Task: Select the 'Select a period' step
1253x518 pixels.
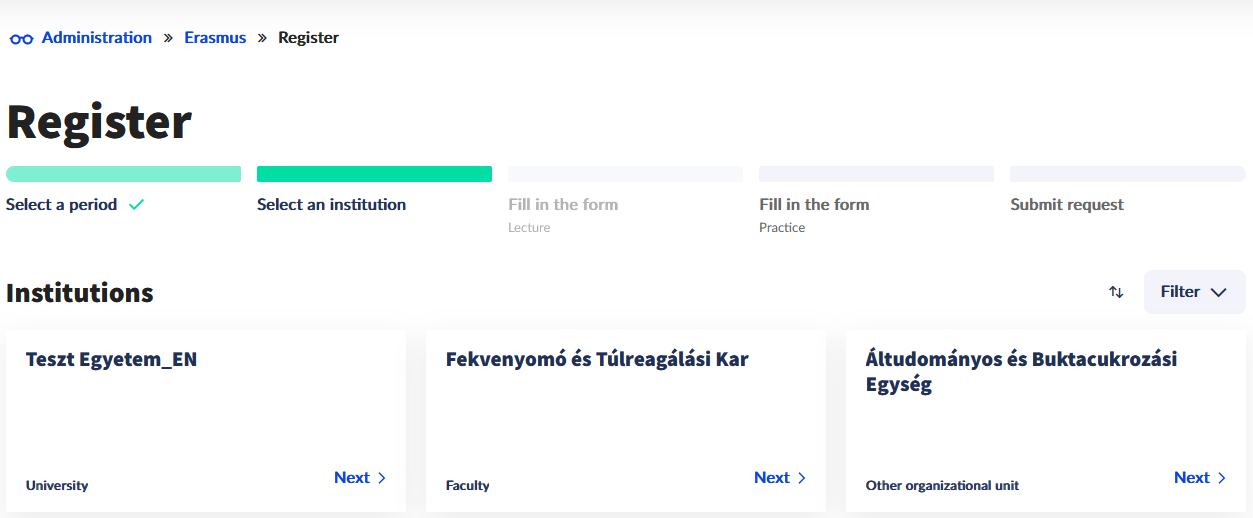Action: point(62,205)
